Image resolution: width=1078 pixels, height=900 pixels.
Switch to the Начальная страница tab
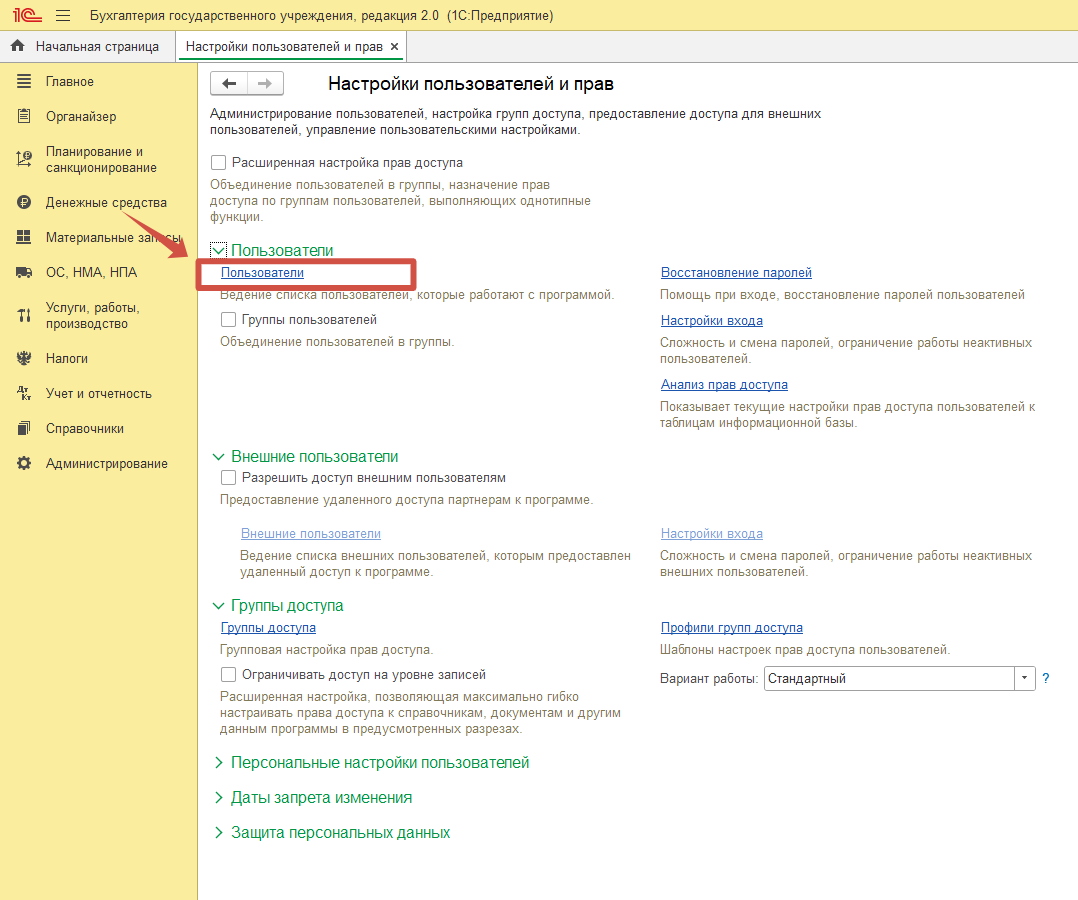click(87, 46)
